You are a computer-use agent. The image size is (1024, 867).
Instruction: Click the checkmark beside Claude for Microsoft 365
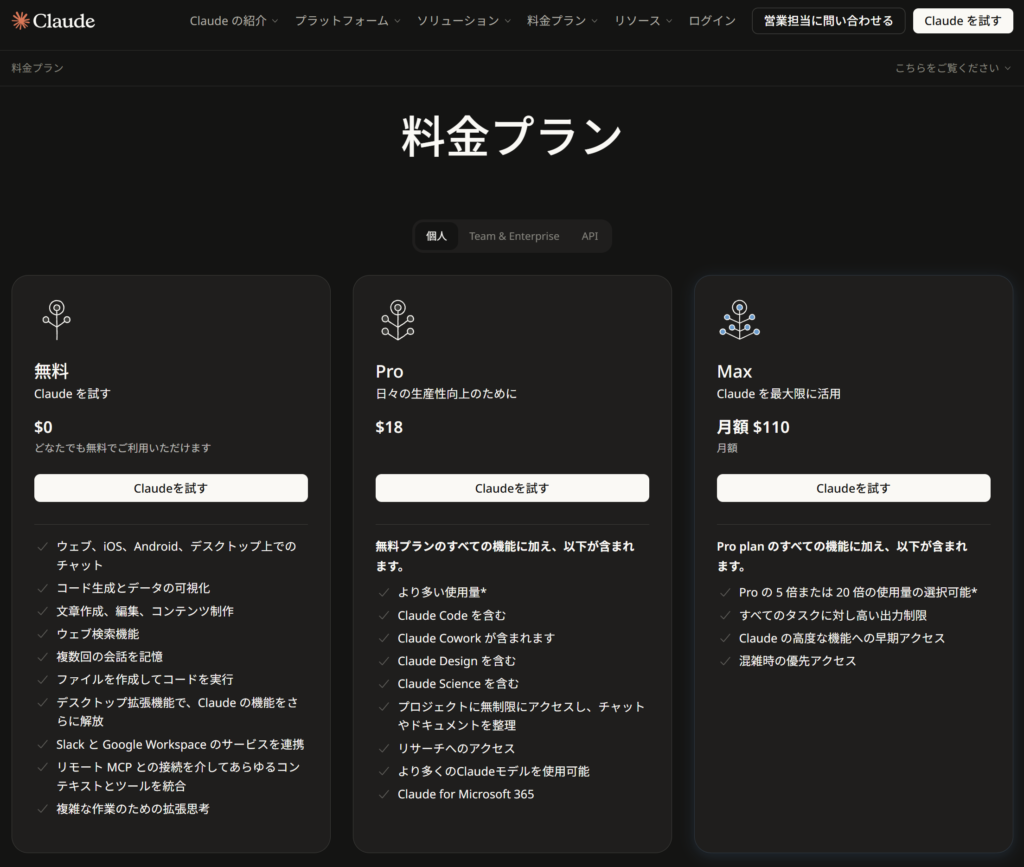384,795
